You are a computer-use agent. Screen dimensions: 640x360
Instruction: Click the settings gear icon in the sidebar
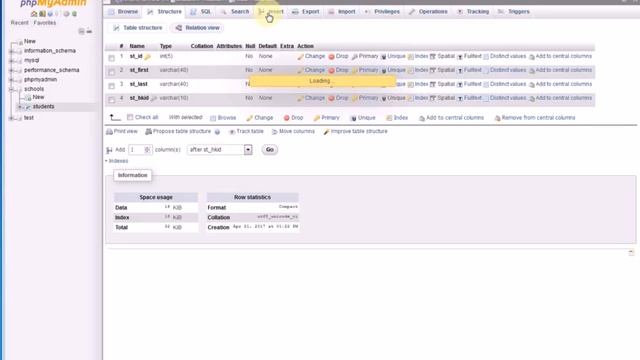[66, 14]
